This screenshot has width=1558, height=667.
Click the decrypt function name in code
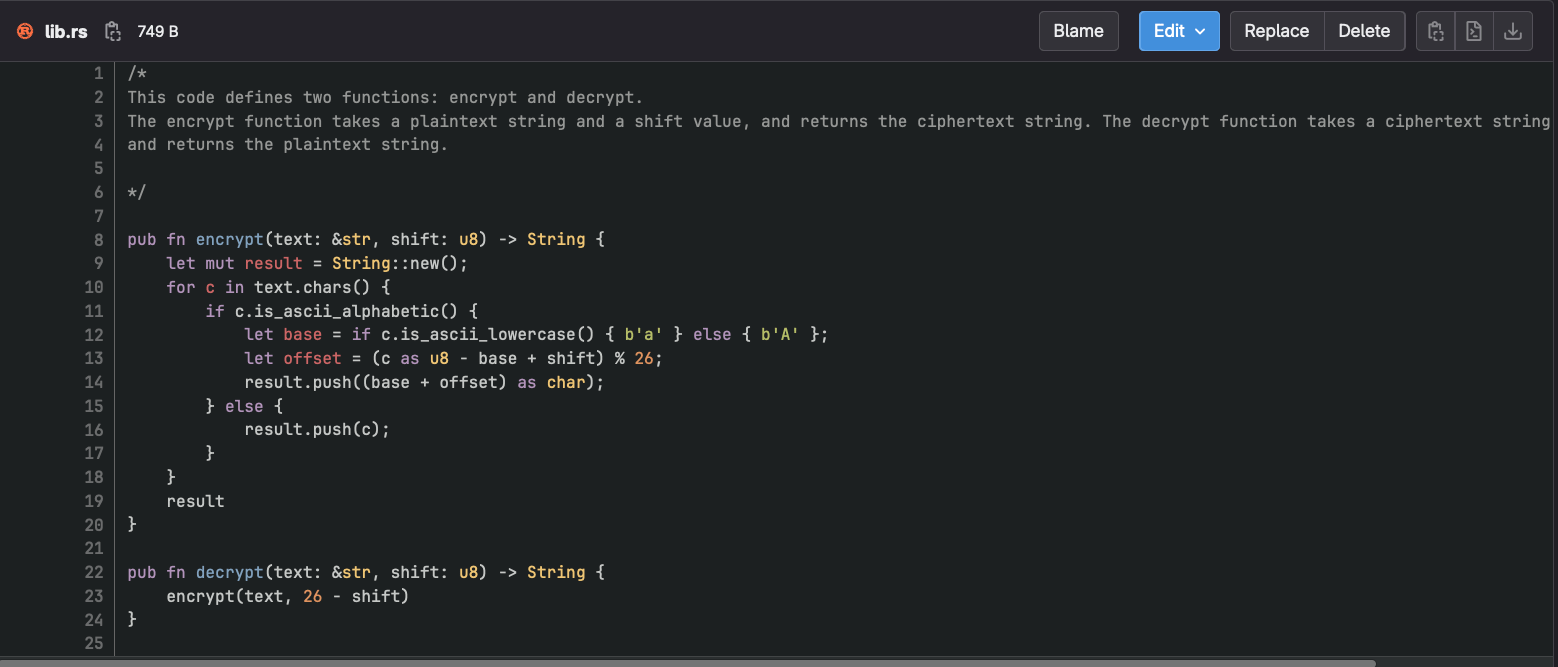229,572
